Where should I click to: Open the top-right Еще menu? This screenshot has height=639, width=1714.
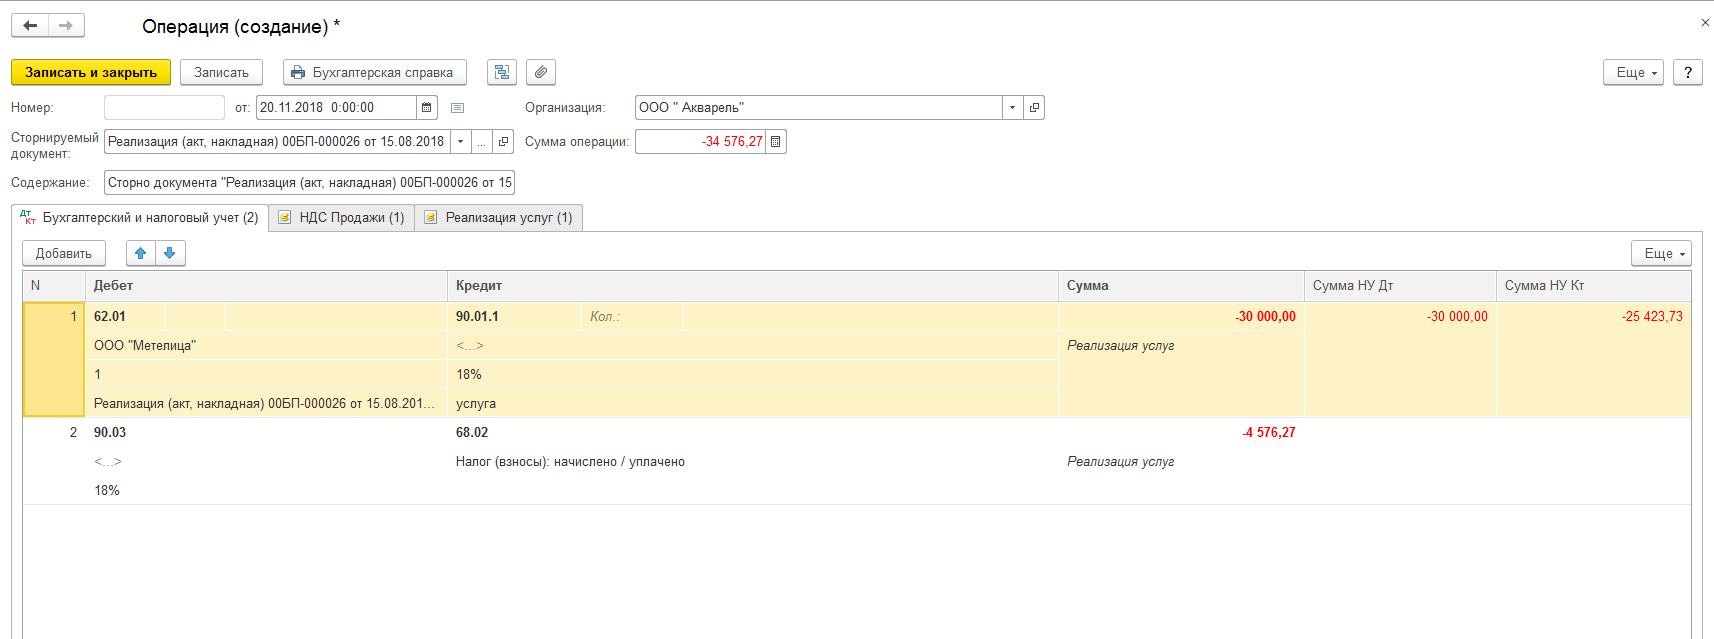pos(1633,72)
